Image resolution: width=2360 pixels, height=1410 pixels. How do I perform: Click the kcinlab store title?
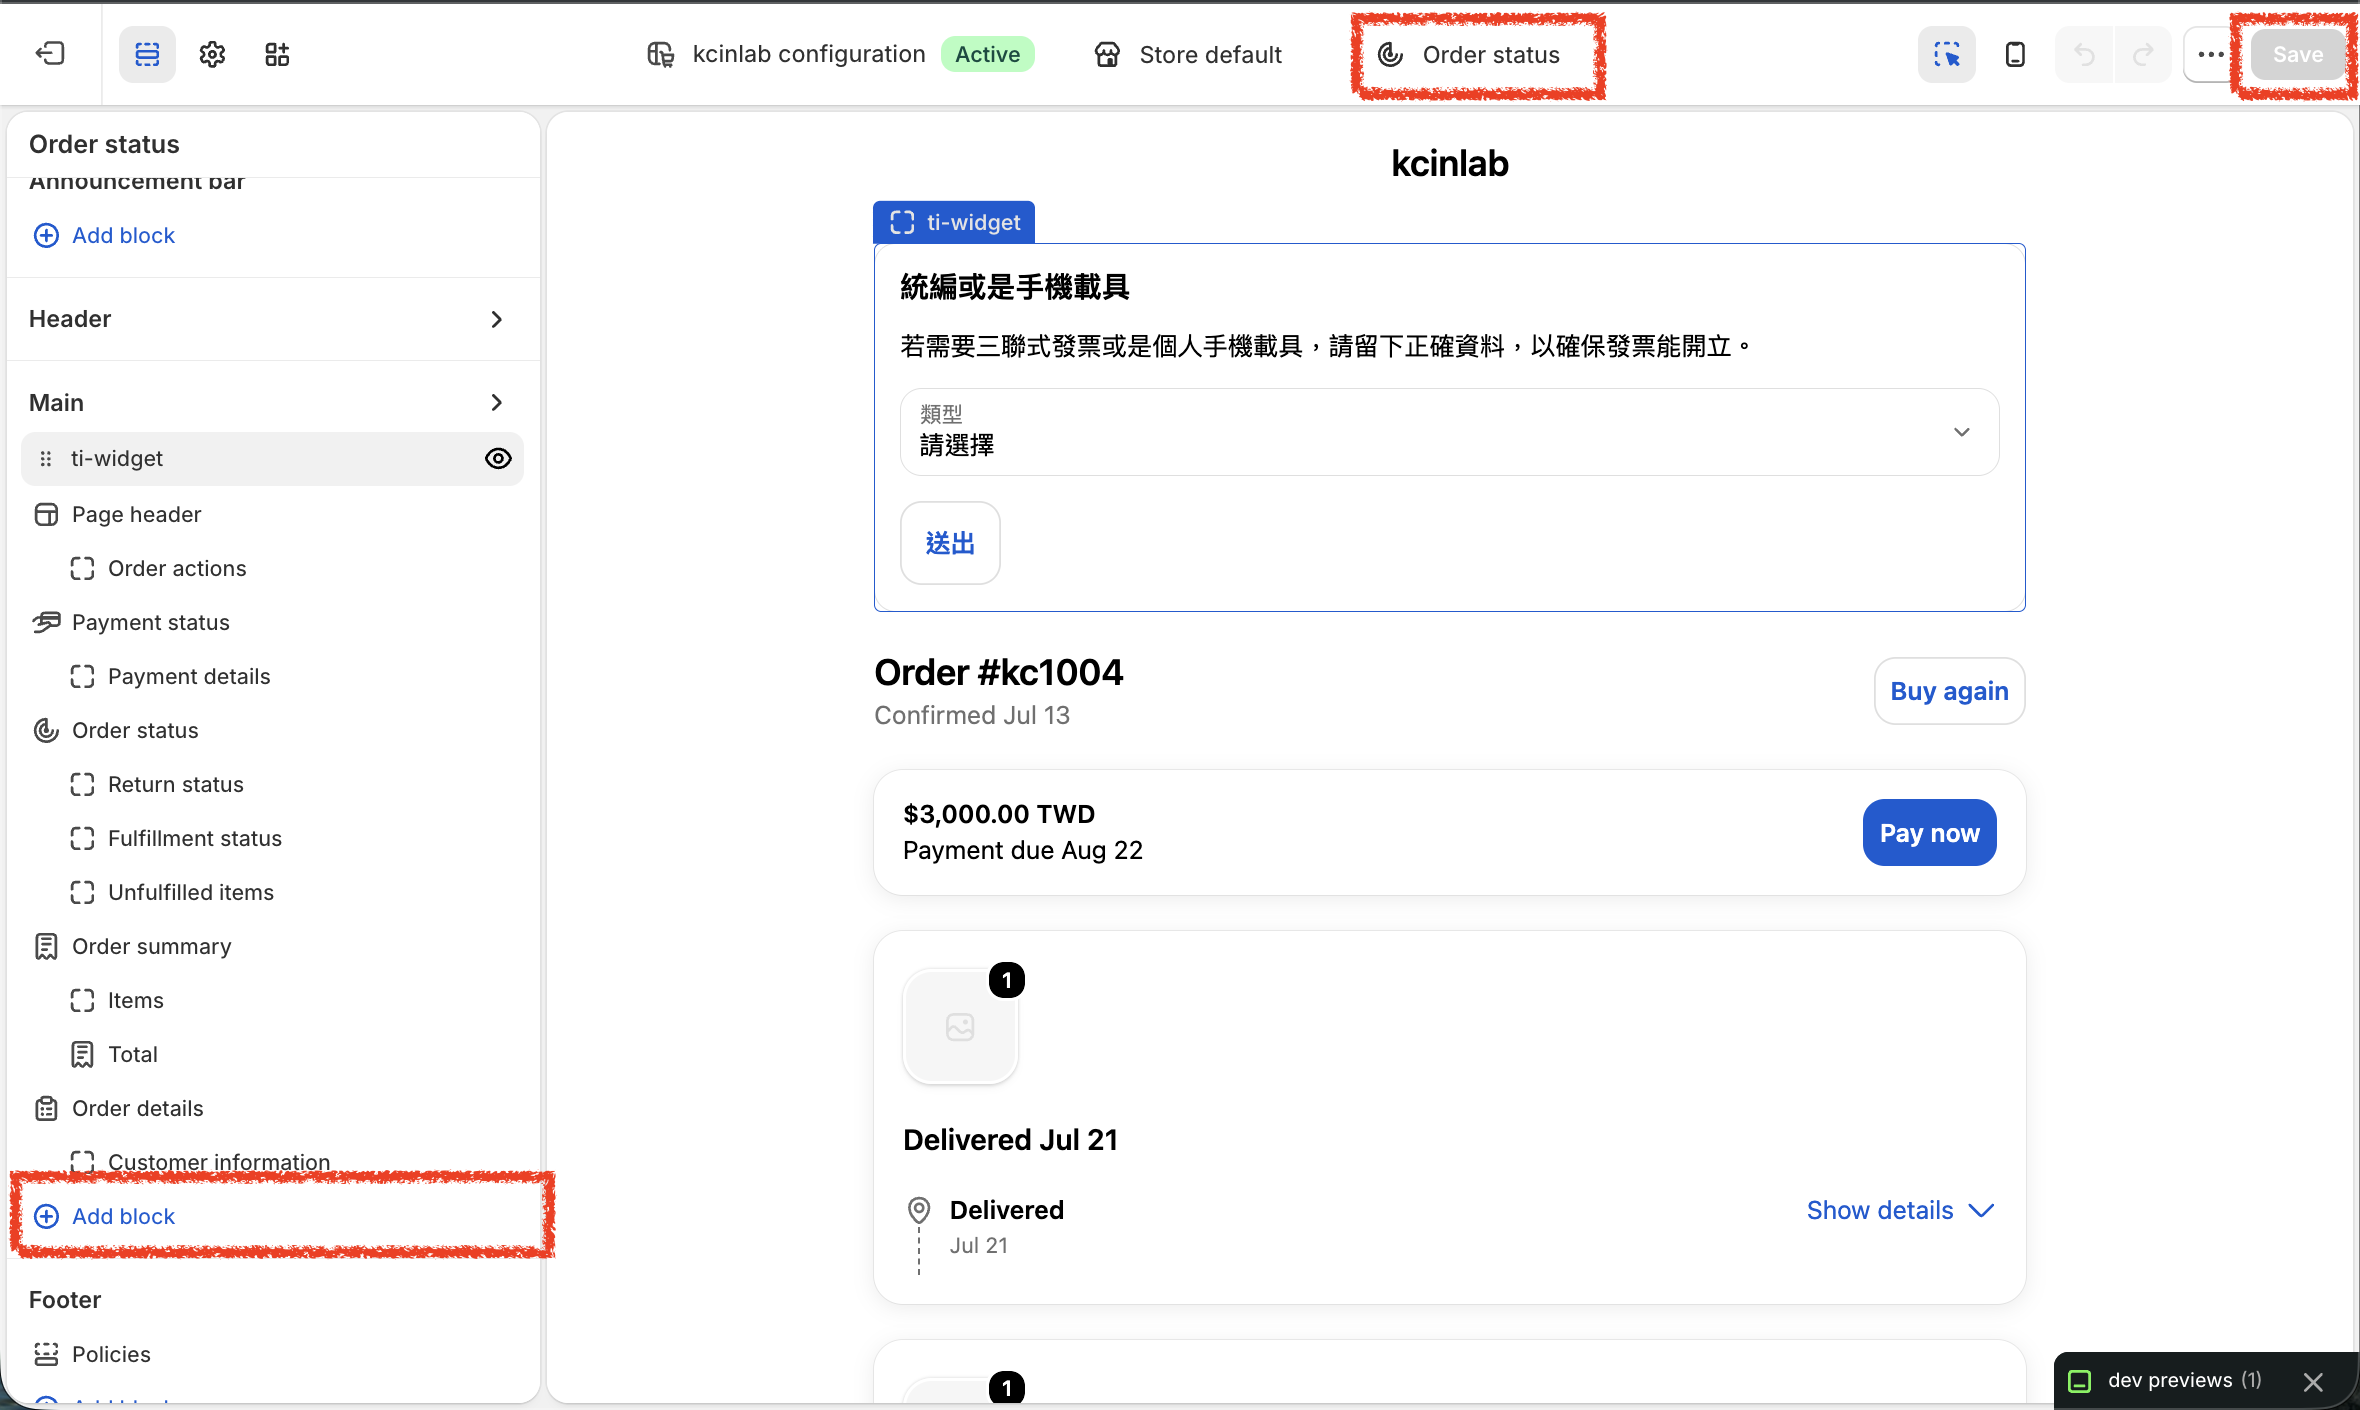1449,163
